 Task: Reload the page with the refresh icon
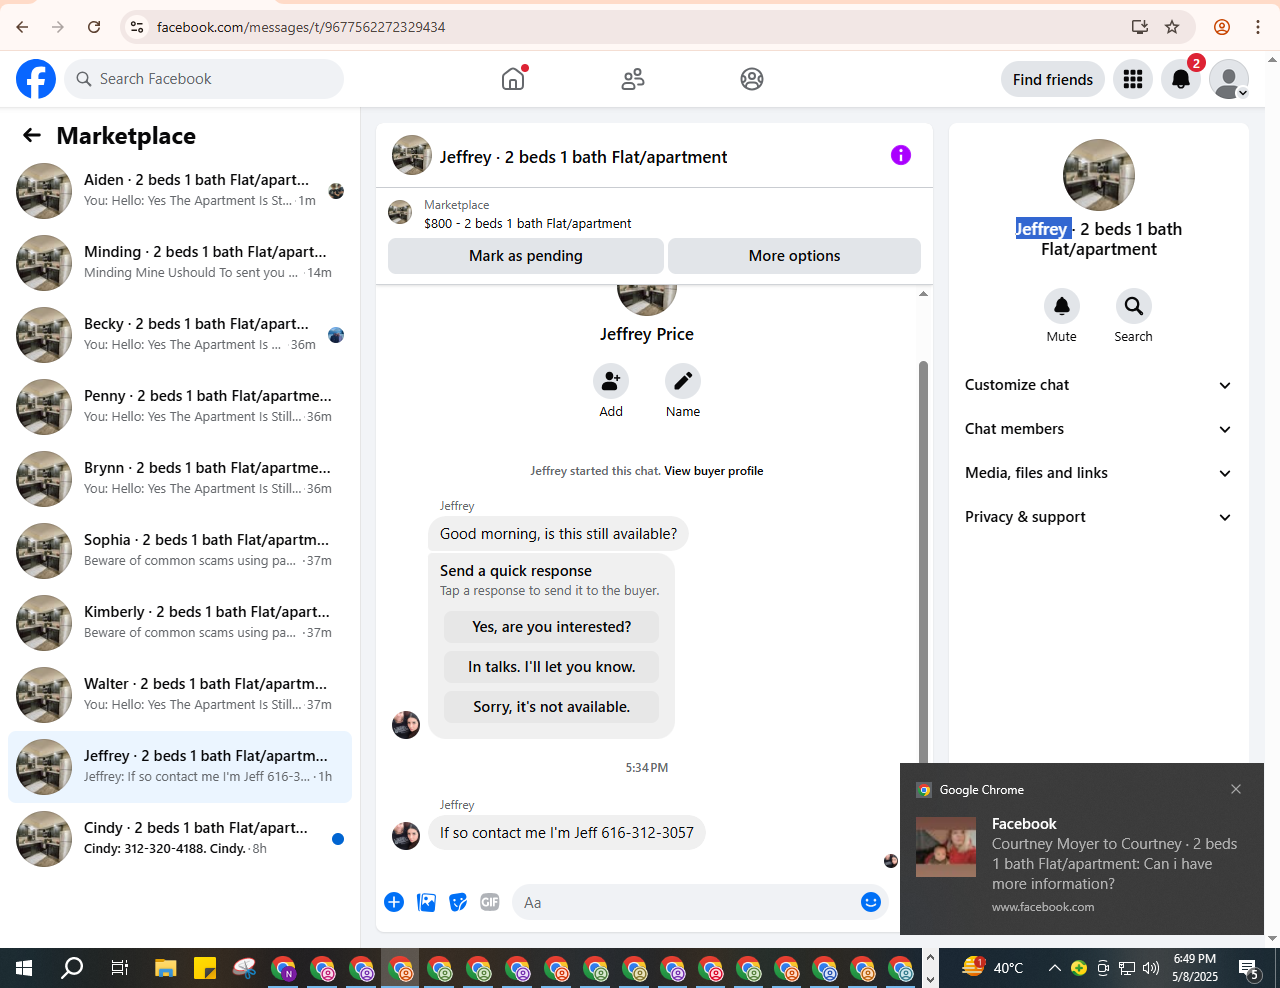(x=94, y=27)
